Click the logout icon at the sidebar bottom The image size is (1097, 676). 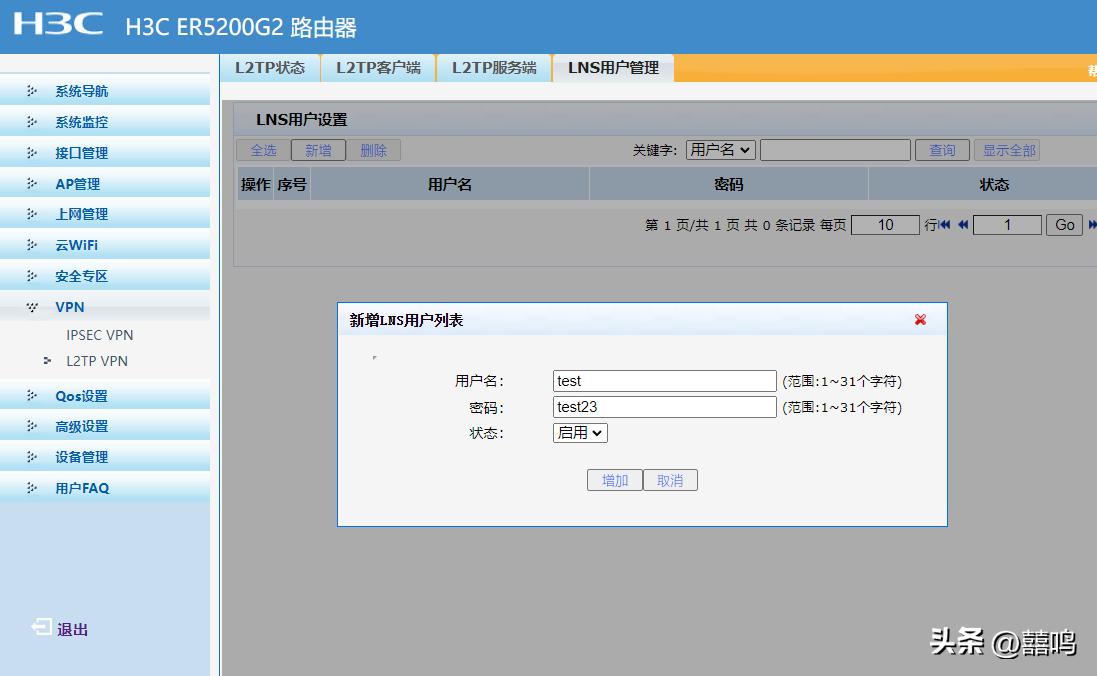click(x=41, y=628)
